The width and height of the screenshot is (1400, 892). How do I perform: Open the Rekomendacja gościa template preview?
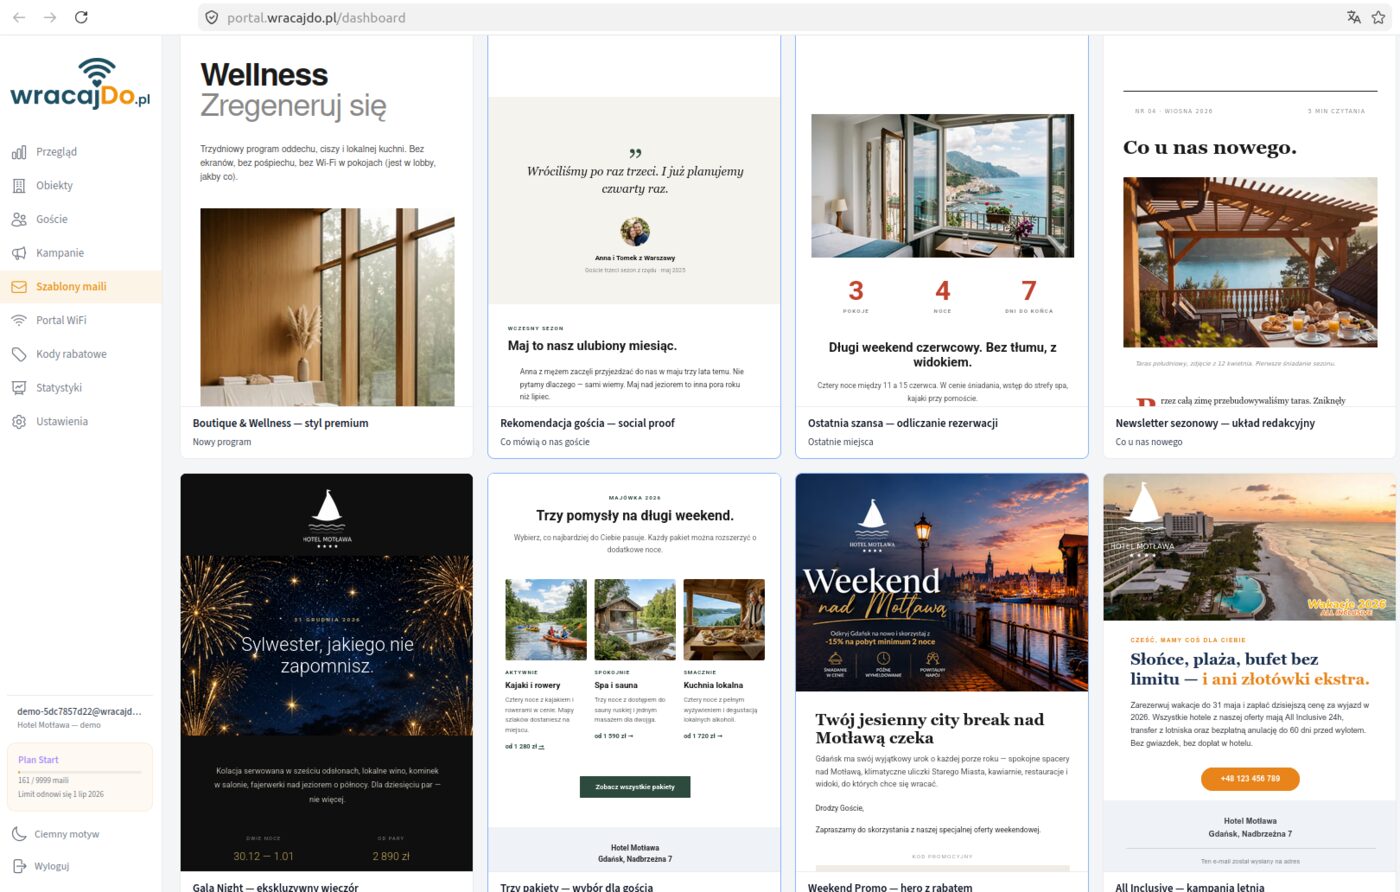pos(634,221)
